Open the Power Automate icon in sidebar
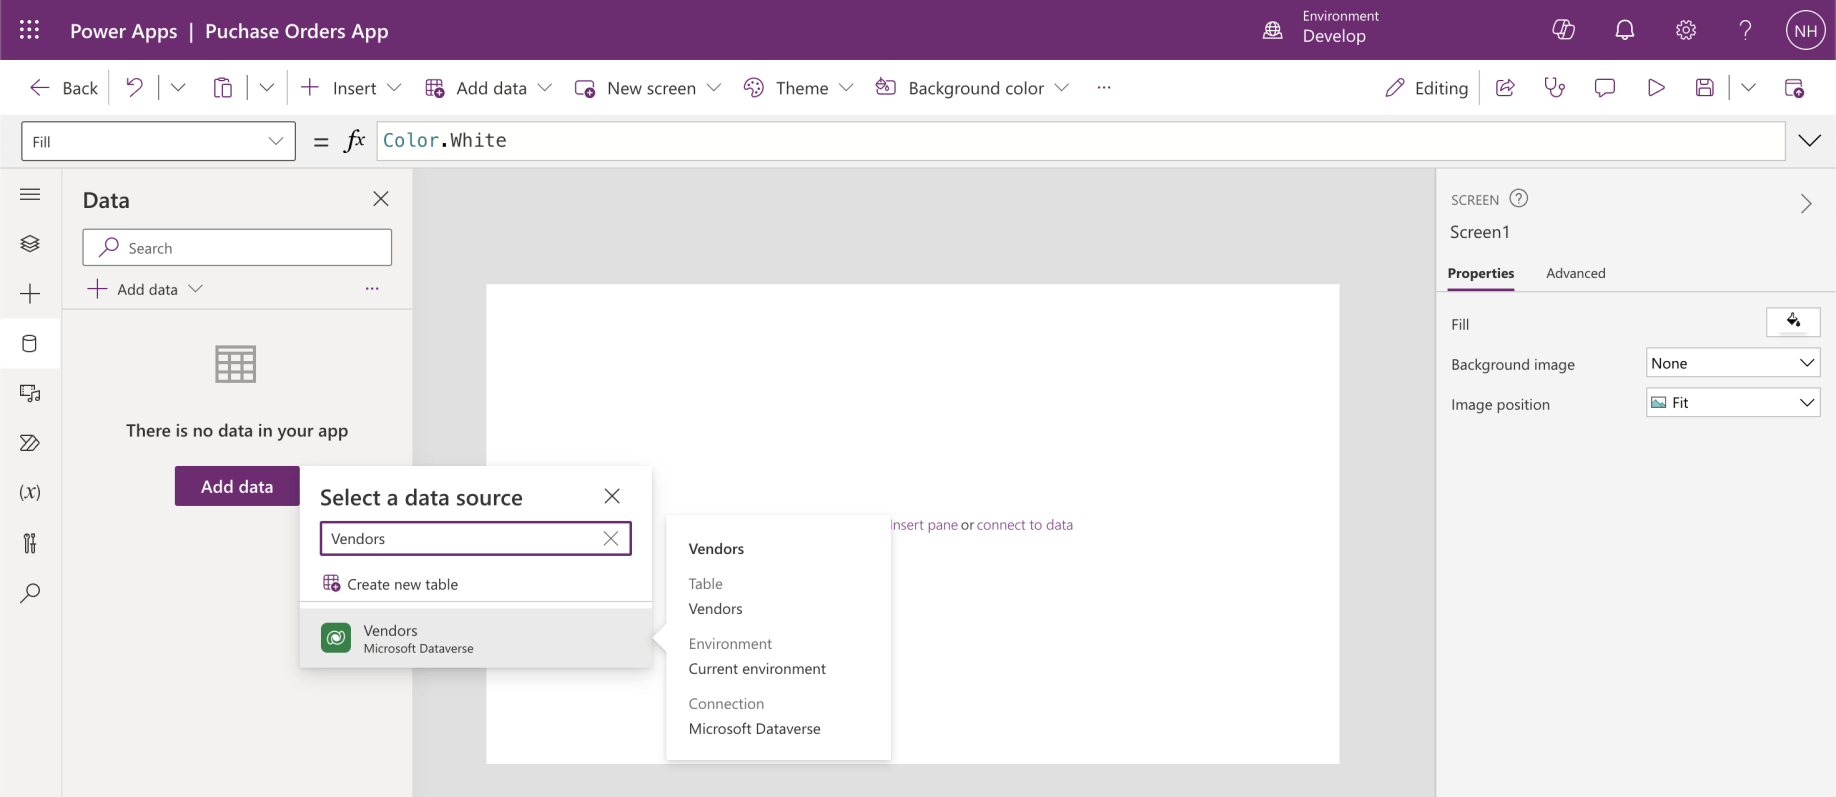 pos(30,443)
